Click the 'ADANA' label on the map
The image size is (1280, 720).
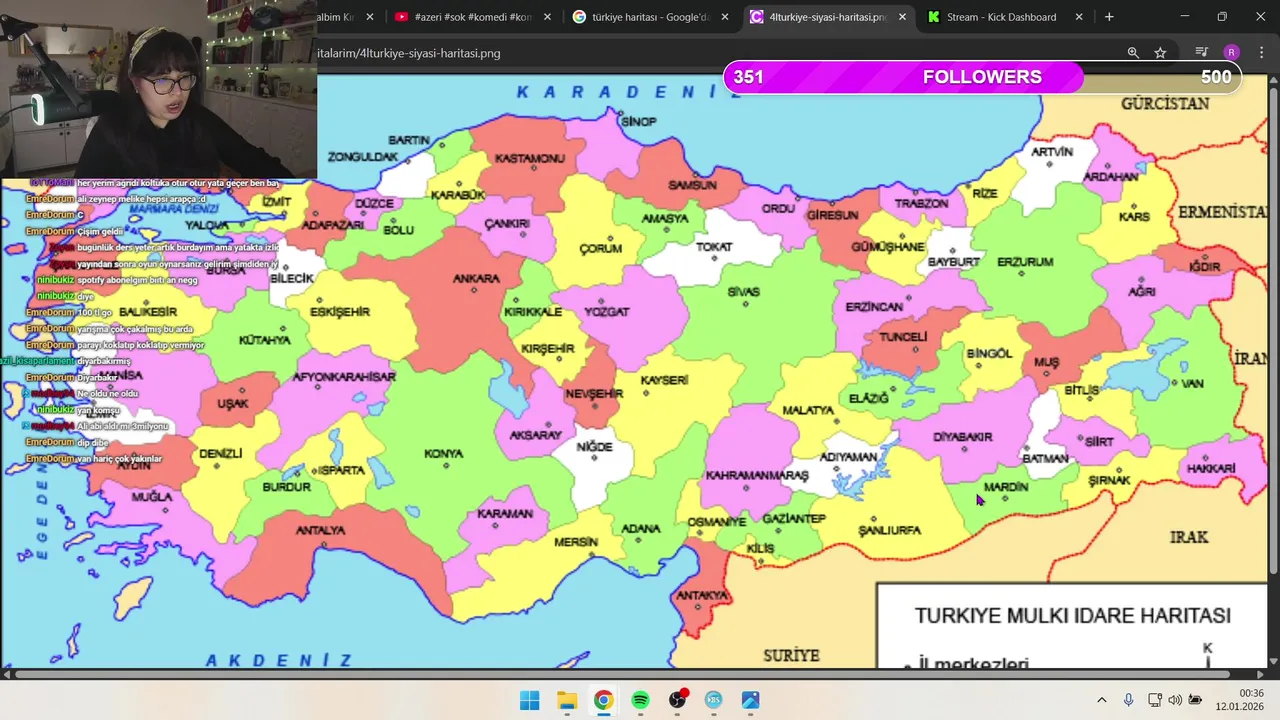coord(641,529)
